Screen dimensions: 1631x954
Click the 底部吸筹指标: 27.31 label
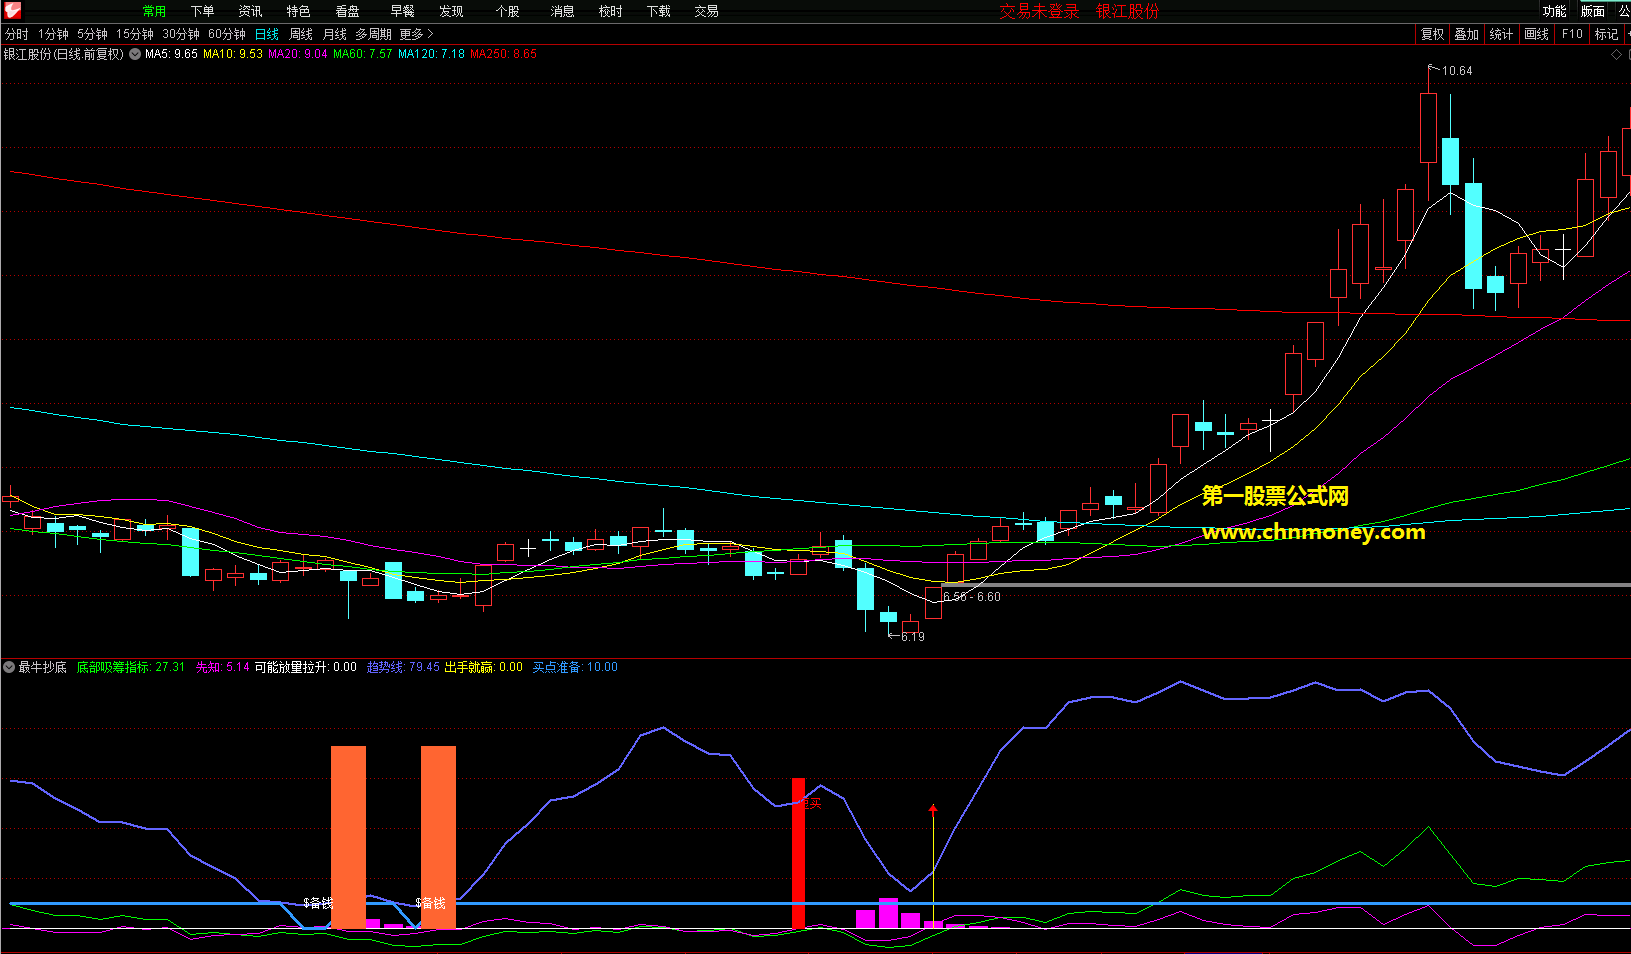pyautogui.click(x=130, y=667)
